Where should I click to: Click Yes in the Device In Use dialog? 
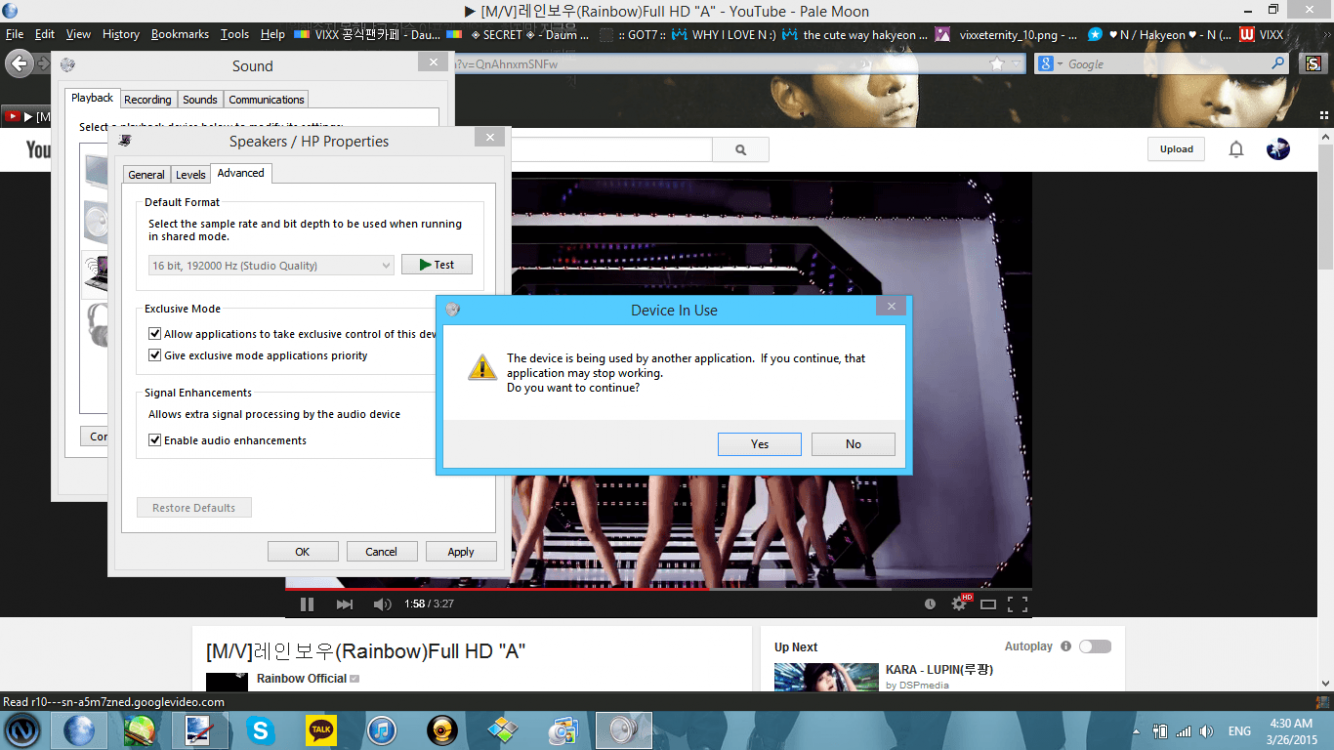pyautogui.click(x=759, y=444)
